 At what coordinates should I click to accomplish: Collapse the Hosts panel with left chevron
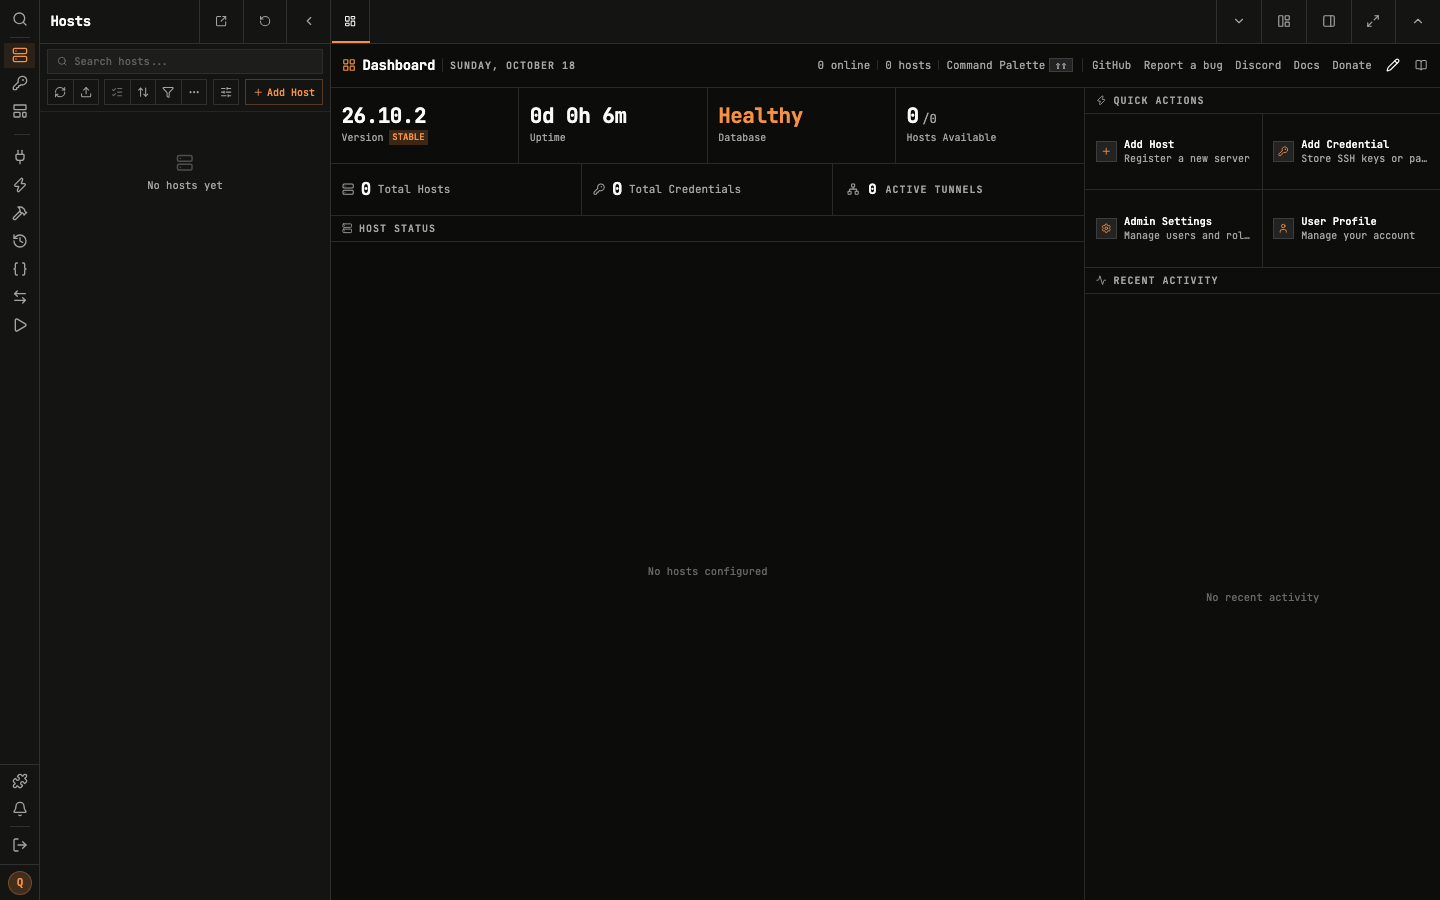pos(309,21)
